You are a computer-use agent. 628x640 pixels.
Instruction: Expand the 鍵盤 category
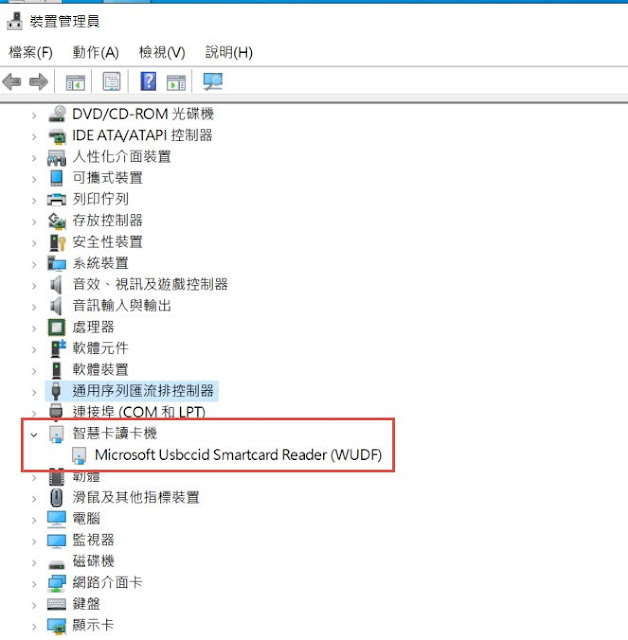[34, 605]
